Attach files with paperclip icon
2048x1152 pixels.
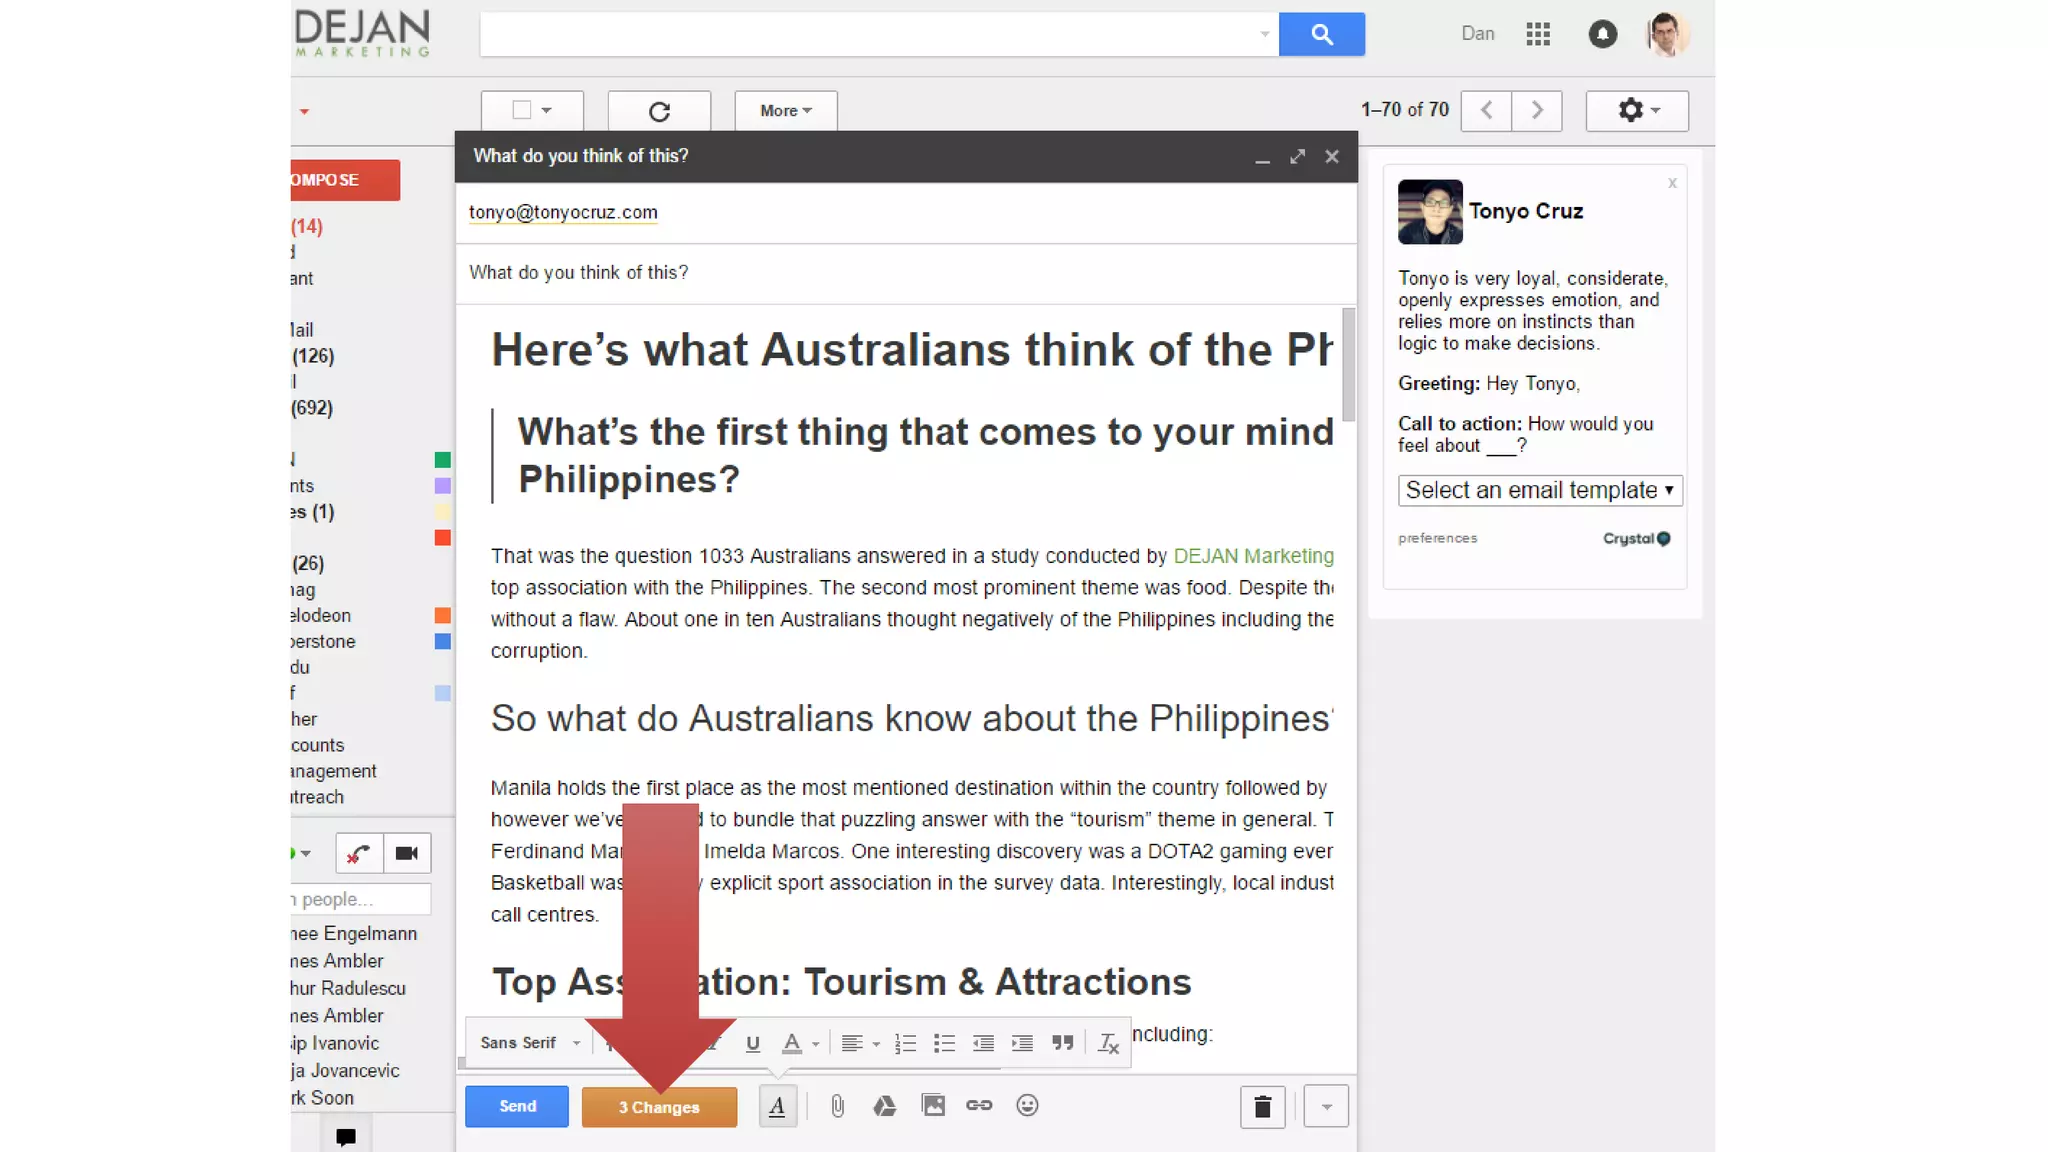point(838,1106)
